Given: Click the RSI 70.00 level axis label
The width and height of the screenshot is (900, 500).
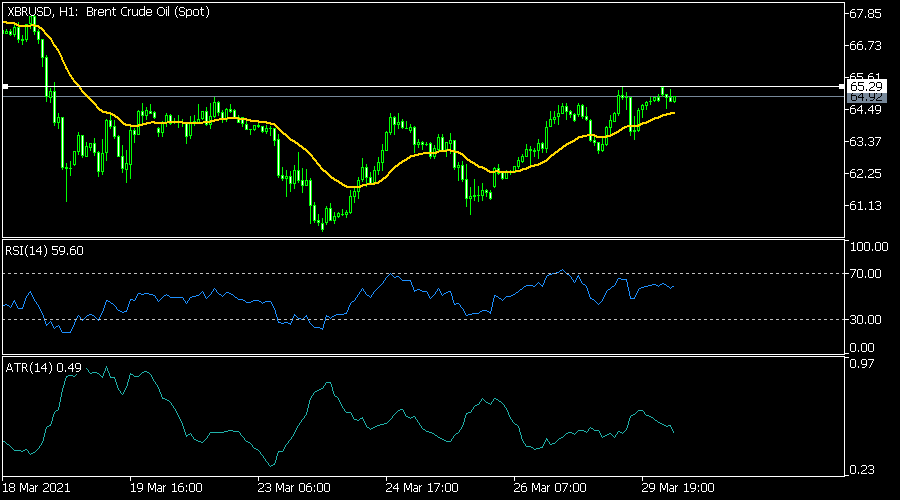Looking at the screenshot, I should pyautogui.click(x=864, y=274).
